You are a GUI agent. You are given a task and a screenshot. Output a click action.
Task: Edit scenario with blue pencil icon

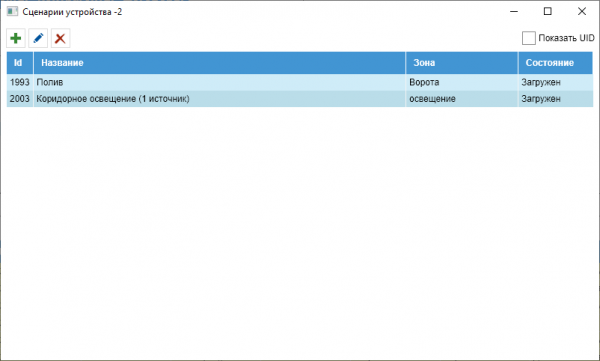click(38, 38)
